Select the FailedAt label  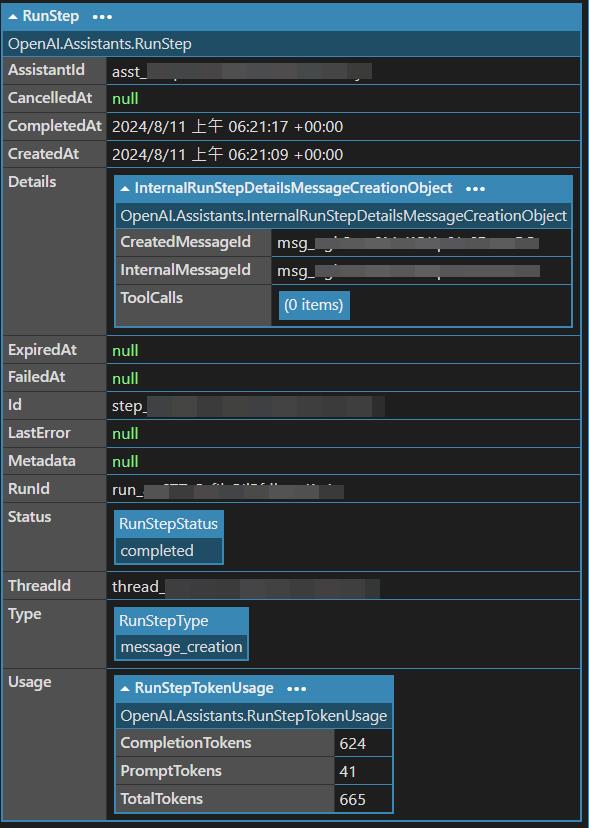37,377
